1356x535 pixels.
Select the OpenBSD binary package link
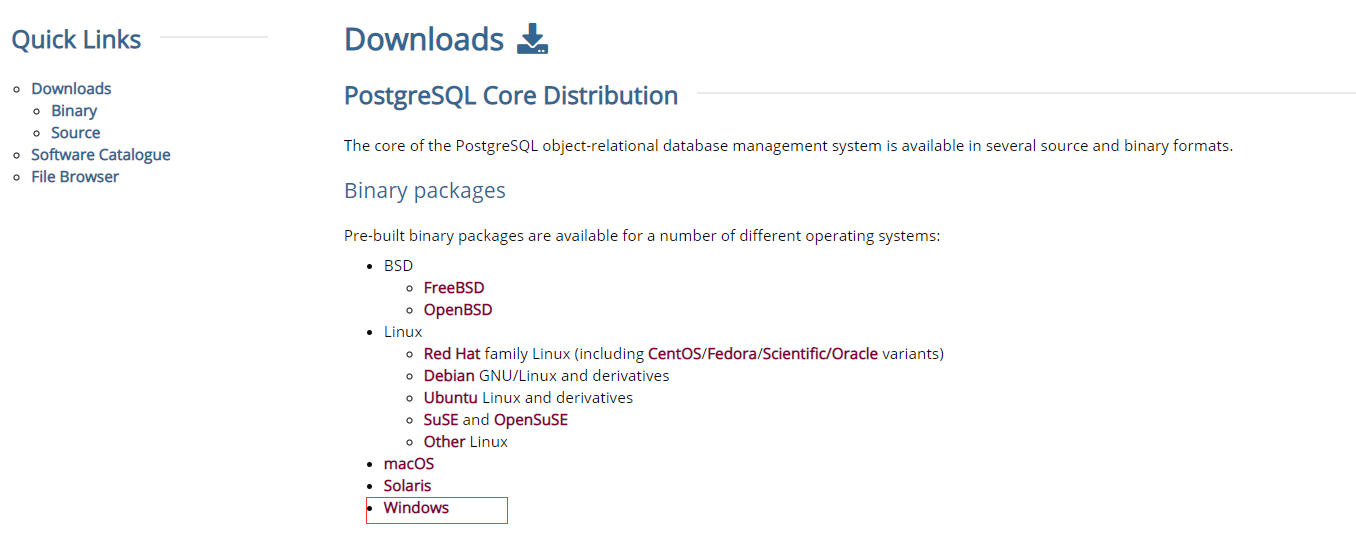tap(458, 310)
